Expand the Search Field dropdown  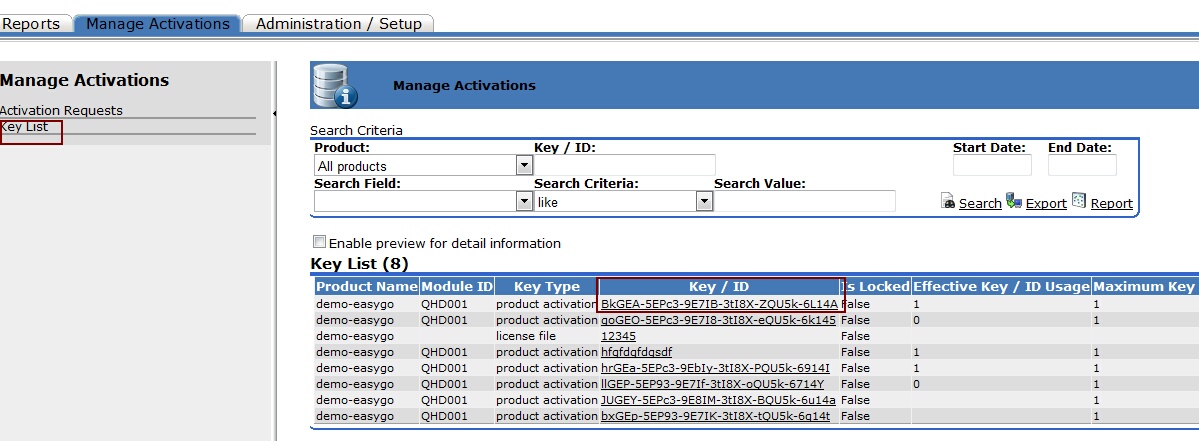(x=524, y=202)
